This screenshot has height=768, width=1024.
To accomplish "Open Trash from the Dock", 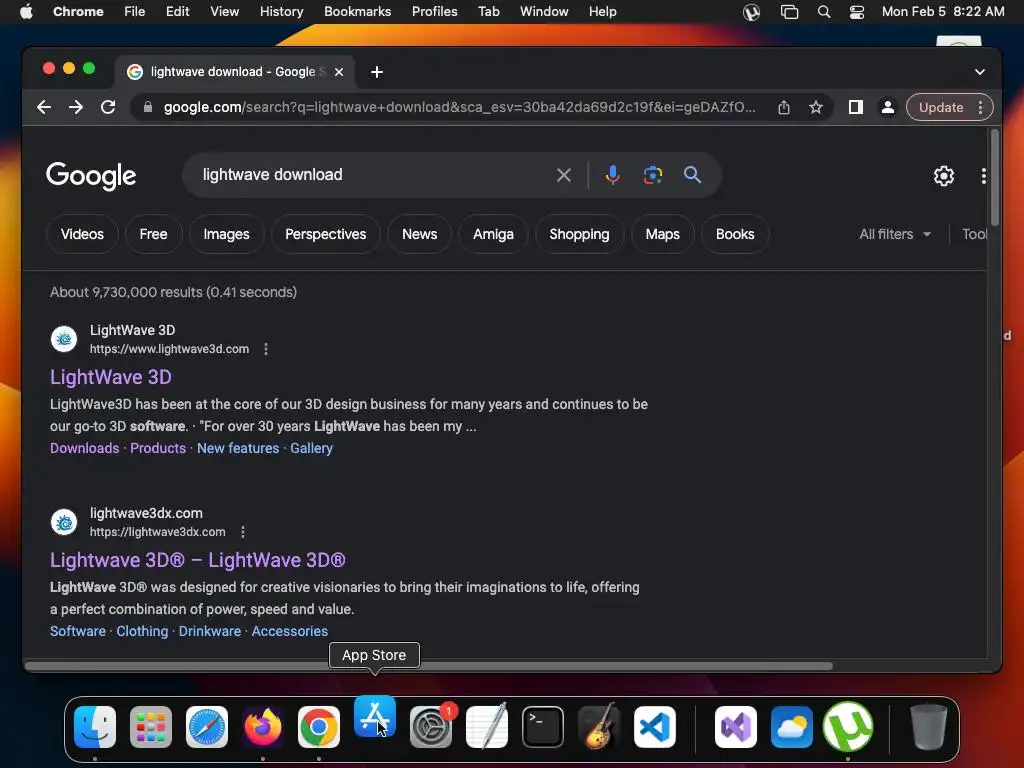I will [928, 727].
